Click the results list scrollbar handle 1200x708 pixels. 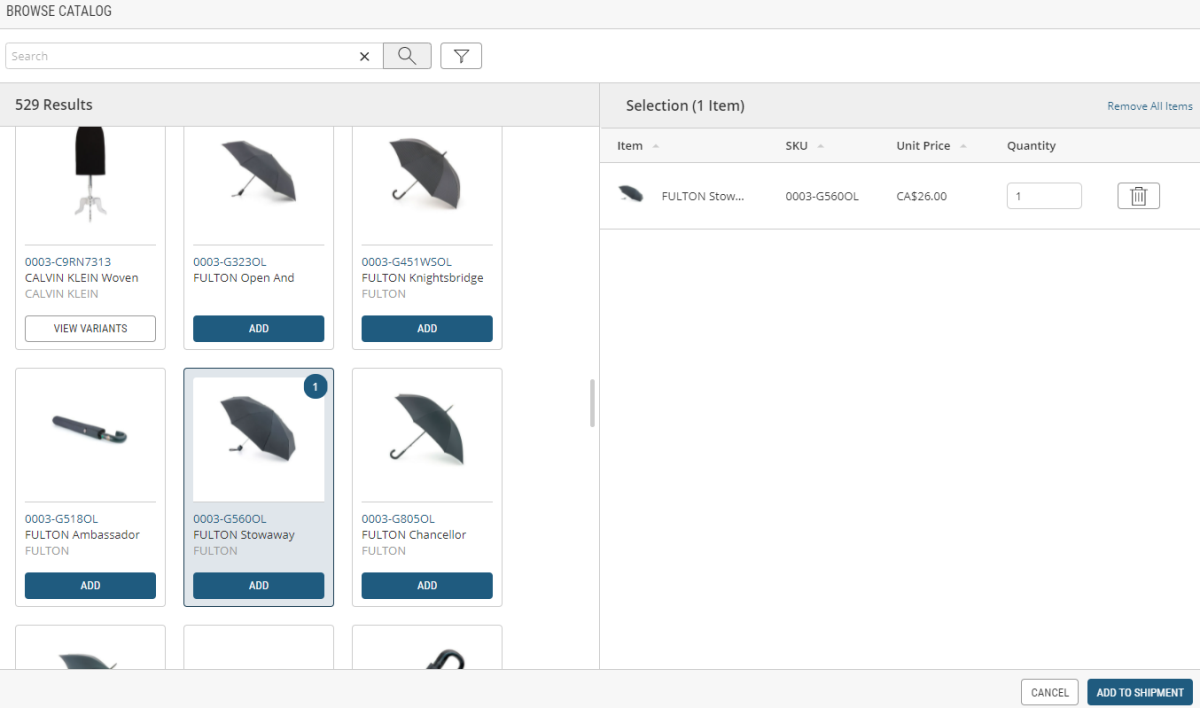pyautogui.click(x=592, y=403)
